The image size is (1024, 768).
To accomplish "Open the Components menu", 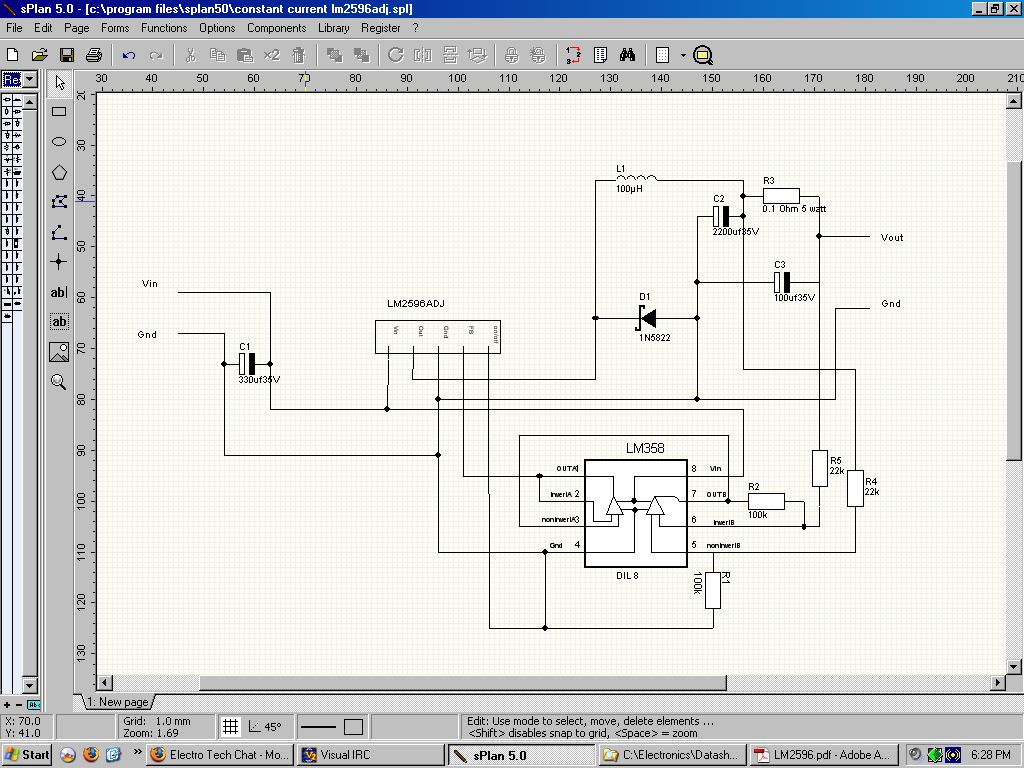I will [x=276, y=28].
